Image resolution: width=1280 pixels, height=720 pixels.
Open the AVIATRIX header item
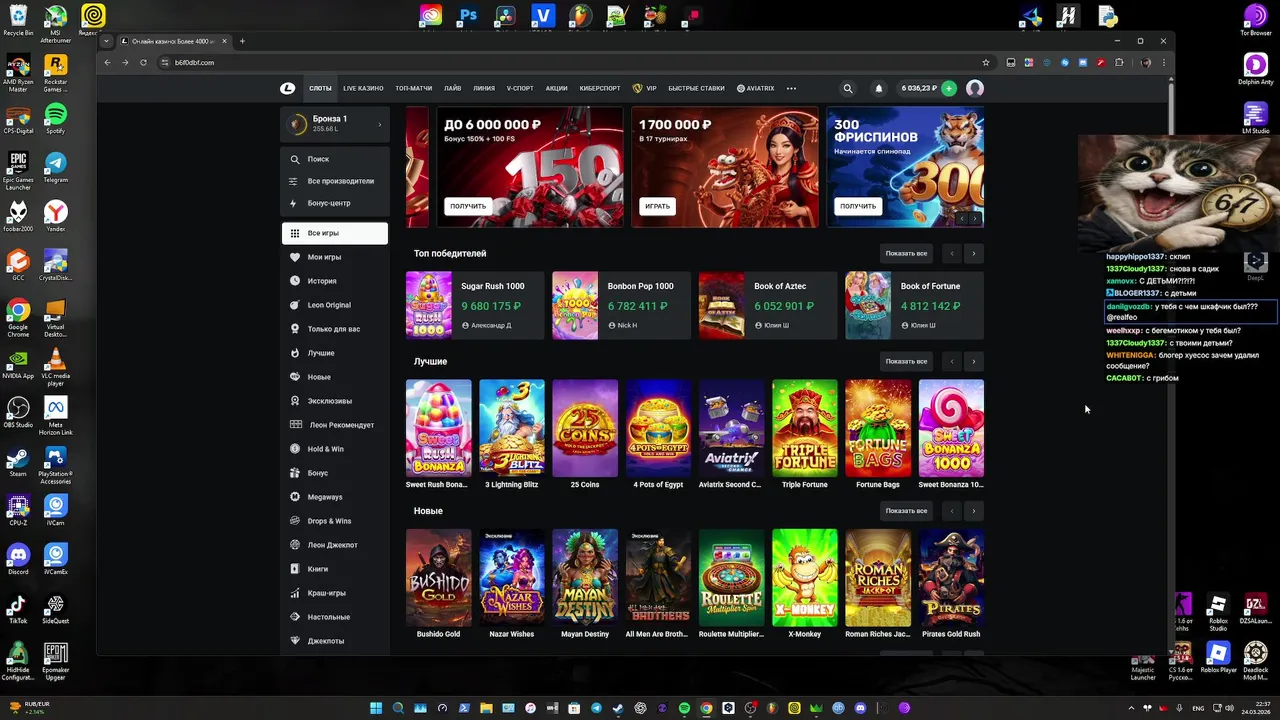coord(756,88)
